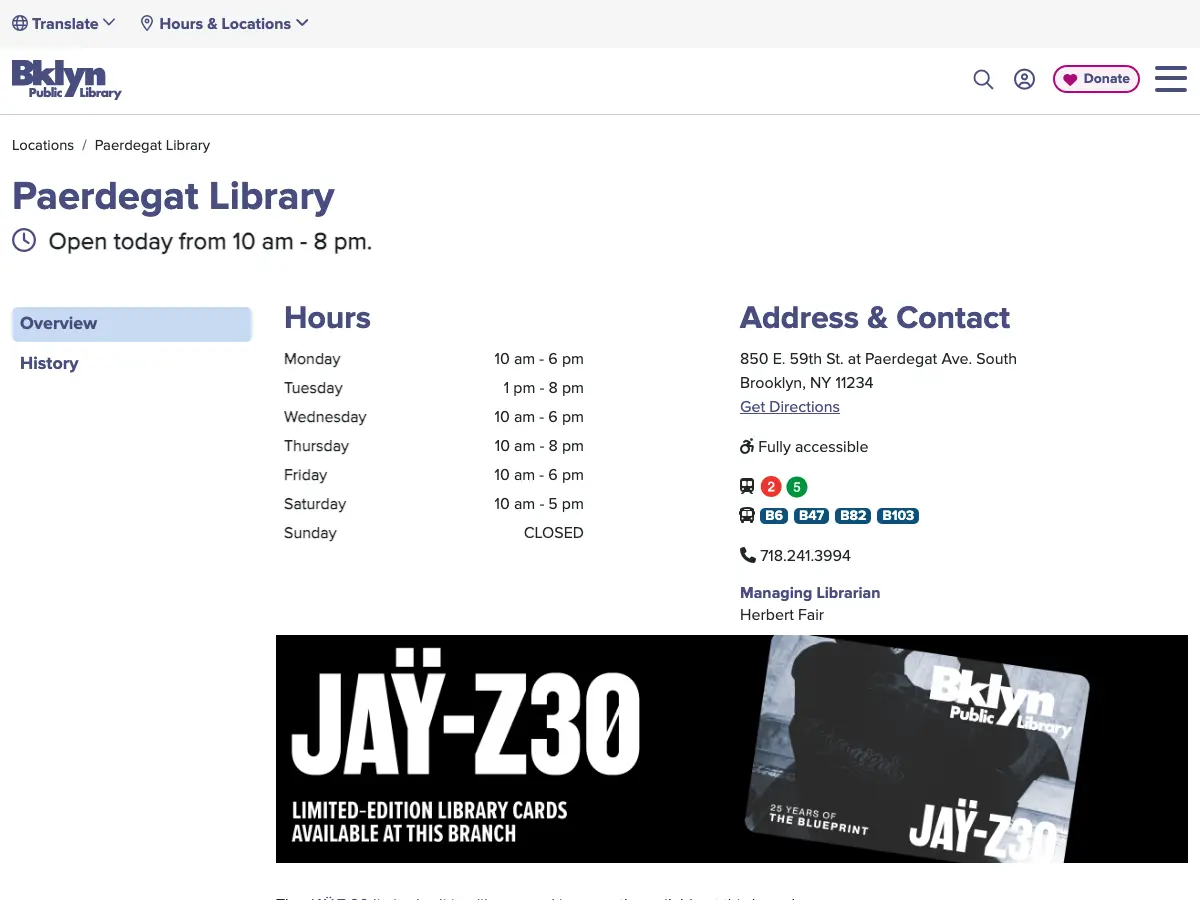Click the phone number 718.241.3994
This screenshot has height=900, width=1200.
point(805,556)
